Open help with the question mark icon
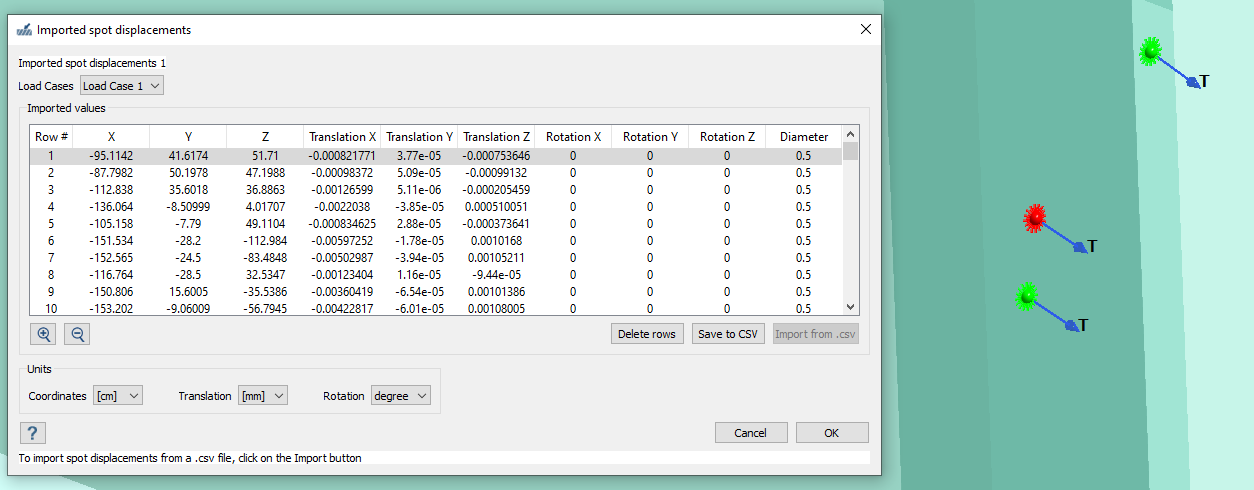Viewport: 1254px width, 490px height. pos(33,433)
